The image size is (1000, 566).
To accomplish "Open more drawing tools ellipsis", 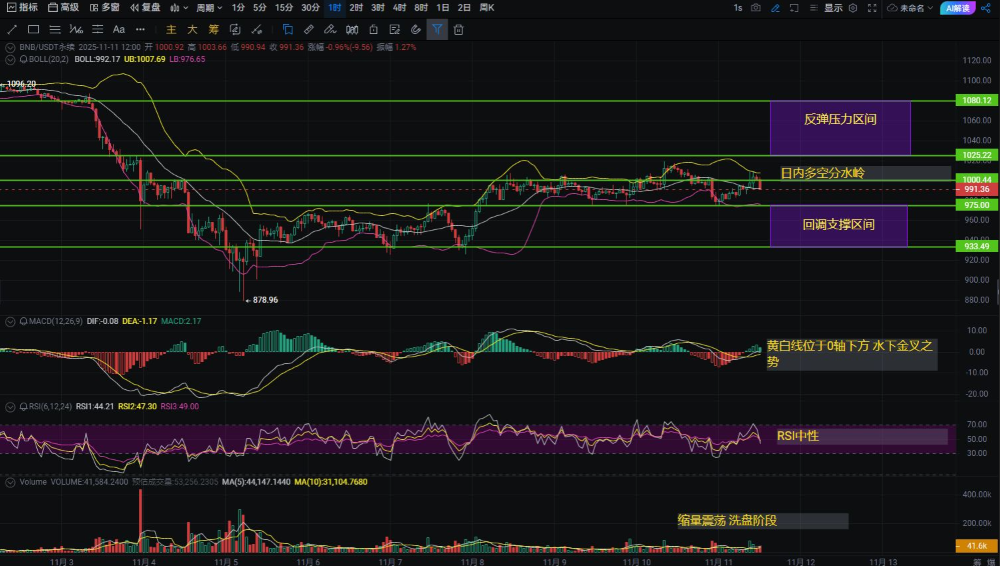I will [x=140, y=29].
